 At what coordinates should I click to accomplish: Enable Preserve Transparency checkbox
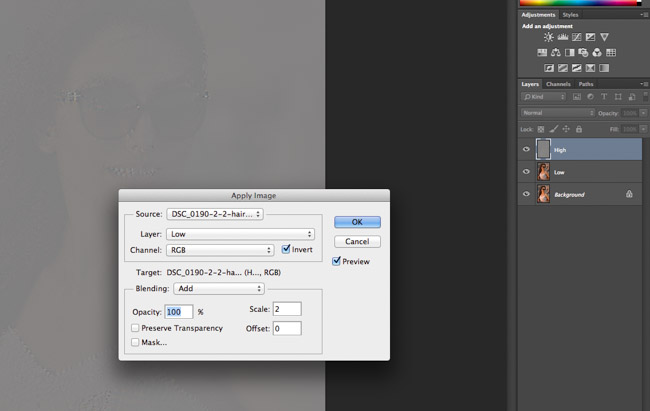coord(135,328)
